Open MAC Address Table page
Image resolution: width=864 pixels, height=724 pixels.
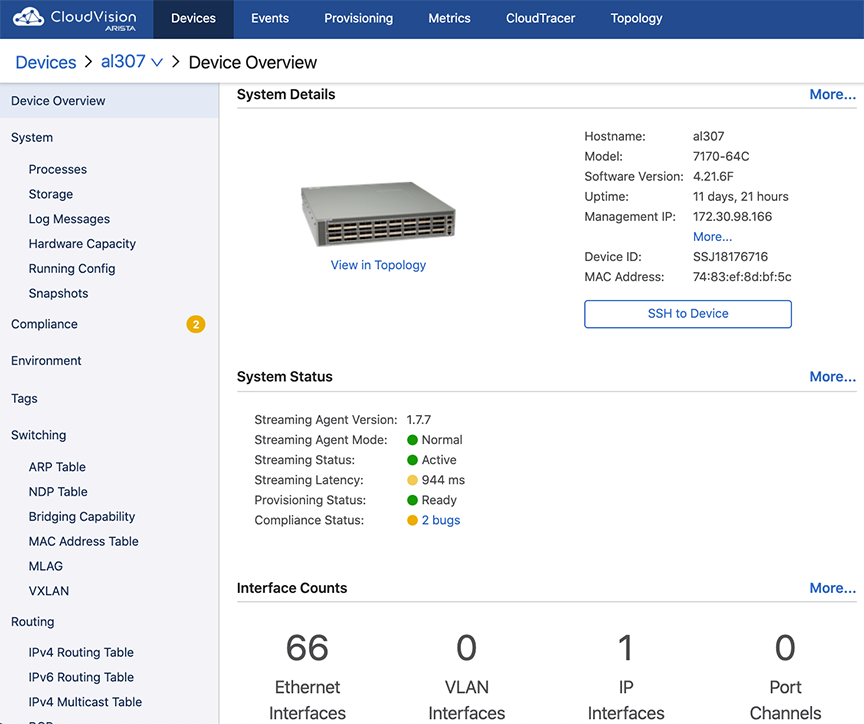tap(84, 542)
